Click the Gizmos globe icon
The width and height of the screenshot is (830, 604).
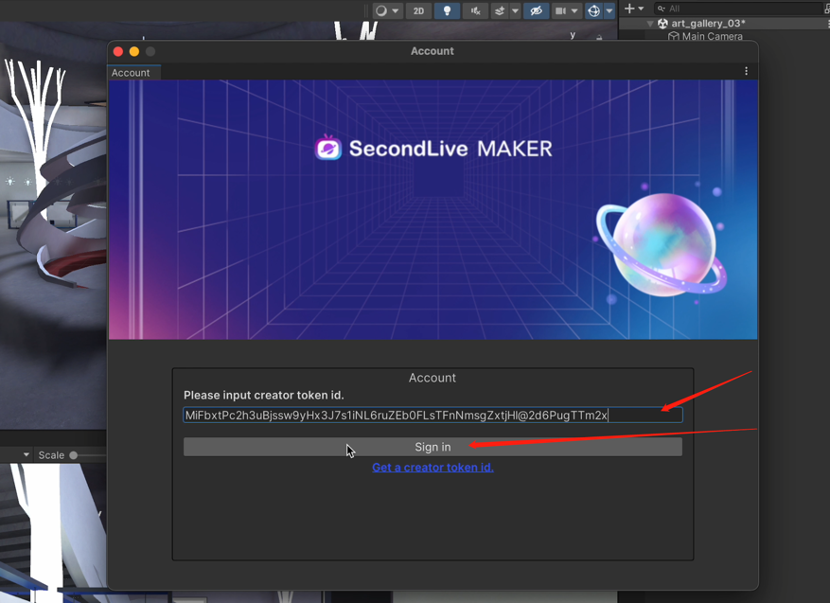point(594,10)
